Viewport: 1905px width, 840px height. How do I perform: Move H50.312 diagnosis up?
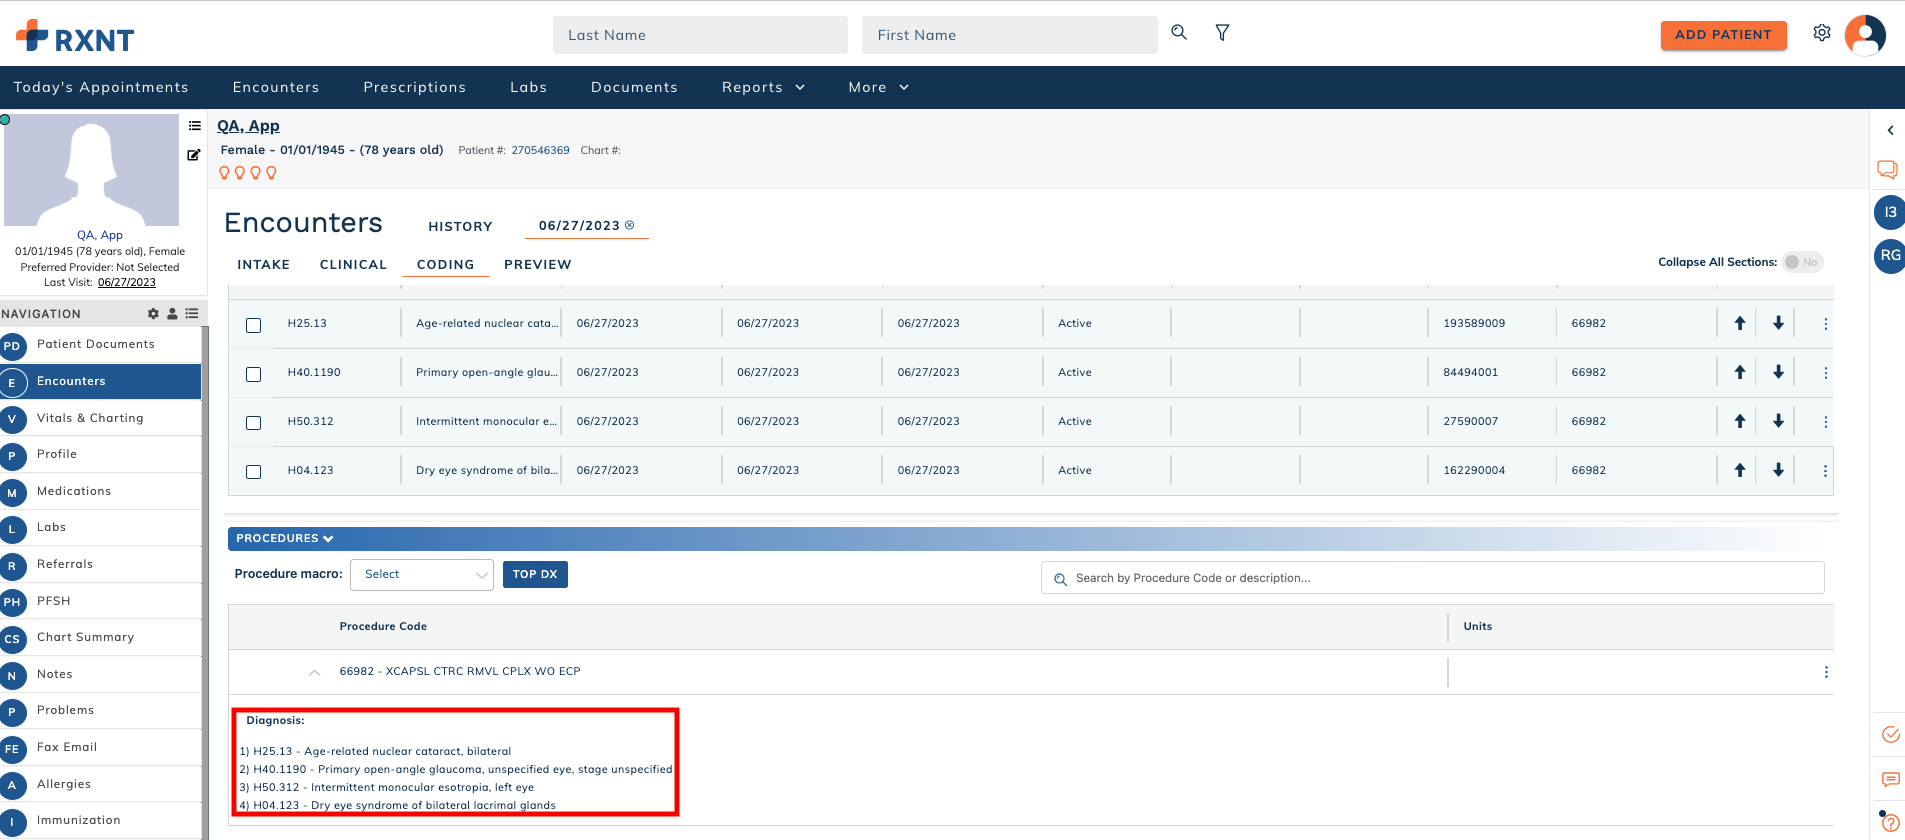1740,421
